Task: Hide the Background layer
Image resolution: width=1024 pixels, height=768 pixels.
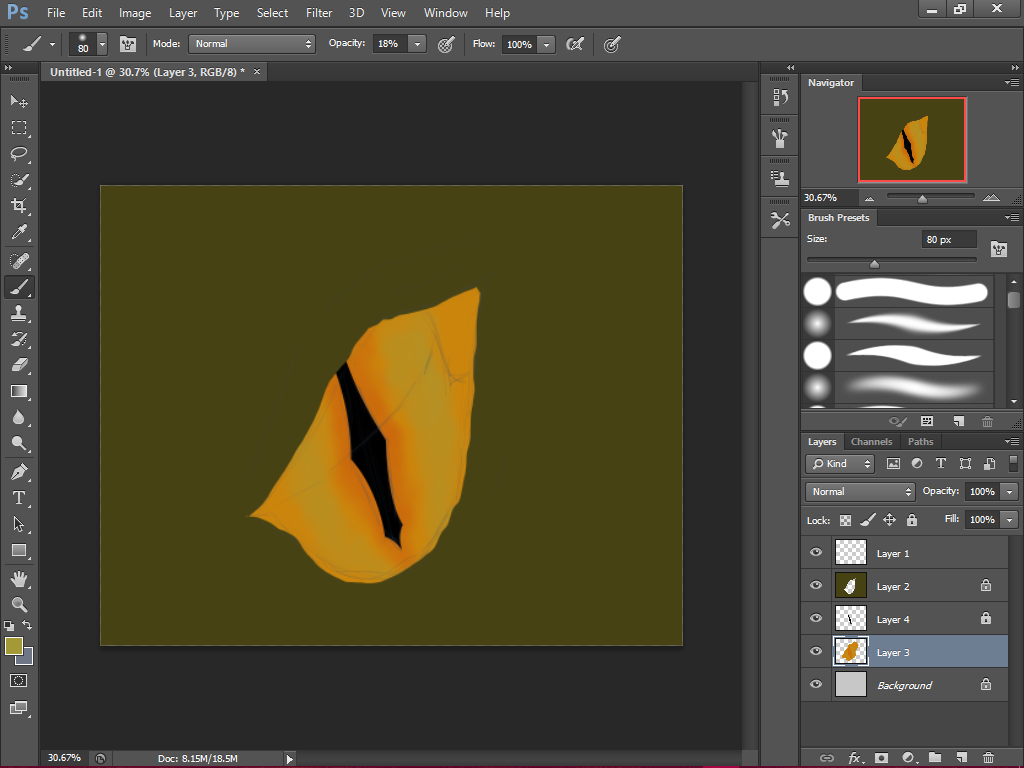Action: [815, 684]
